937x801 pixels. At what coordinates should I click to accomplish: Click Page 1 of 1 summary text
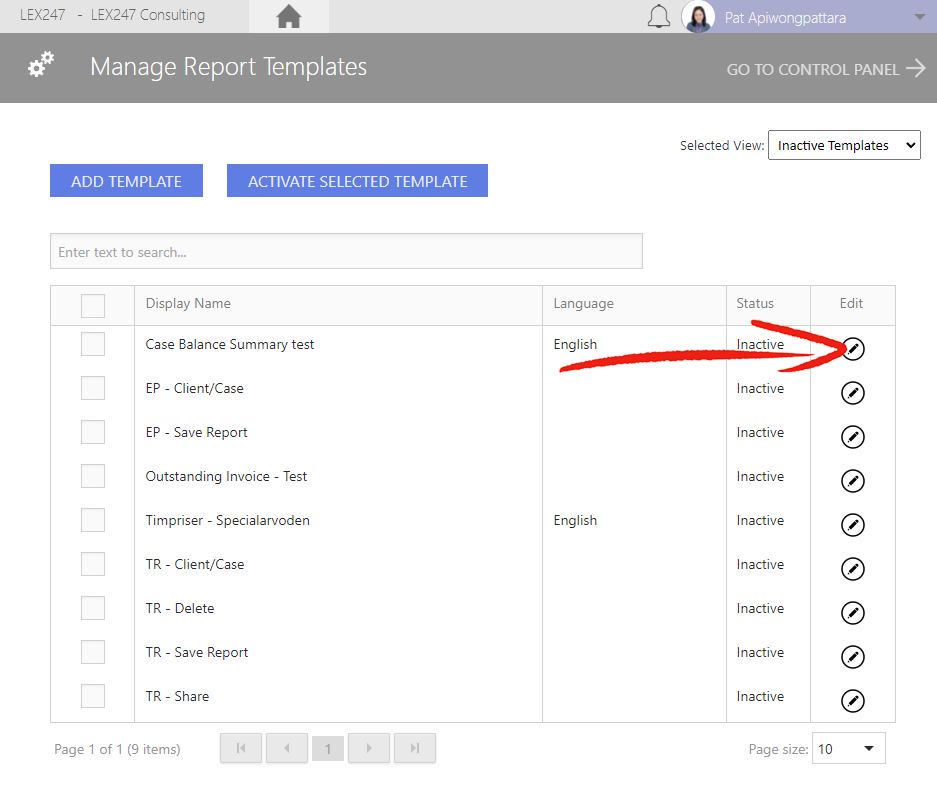point(117,749)
